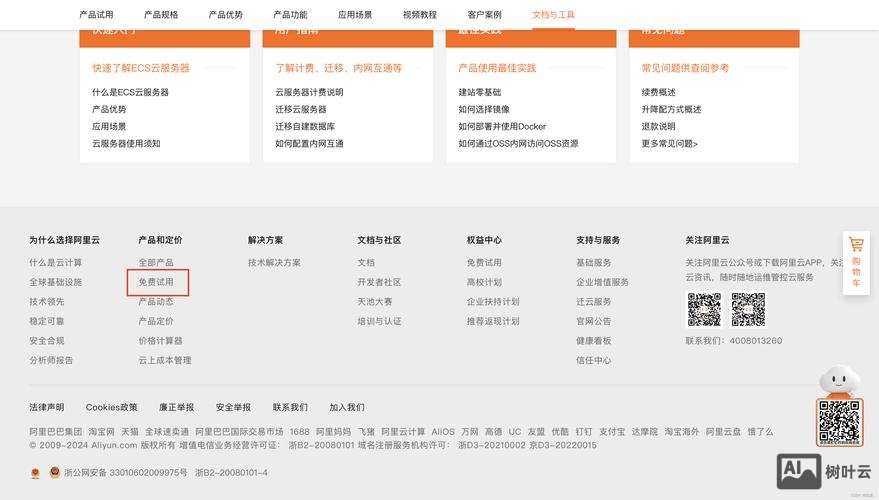
Task: Open 建站零基础 link
Action: 479,92
